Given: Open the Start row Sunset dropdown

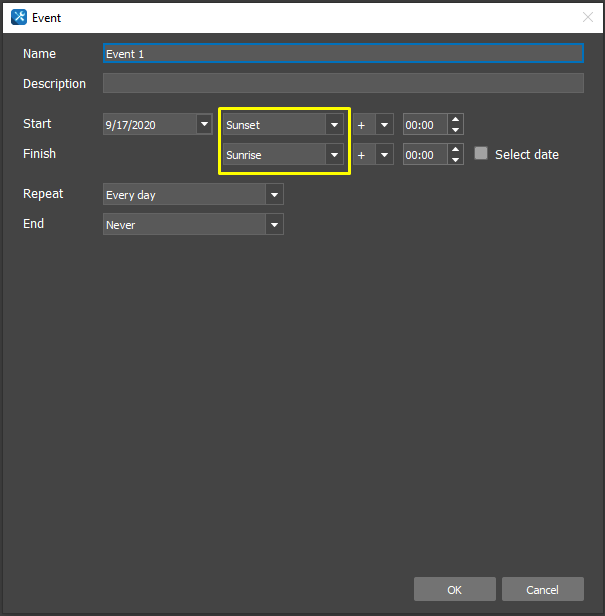Looking at the screenshot, I should click(x=334, y=125).
